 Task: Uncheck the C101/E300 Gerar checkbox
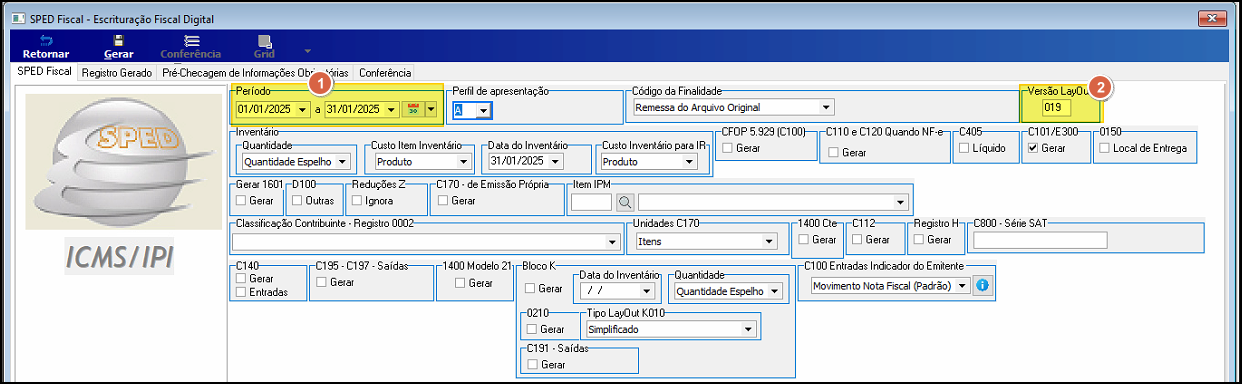coord(1033,148)
